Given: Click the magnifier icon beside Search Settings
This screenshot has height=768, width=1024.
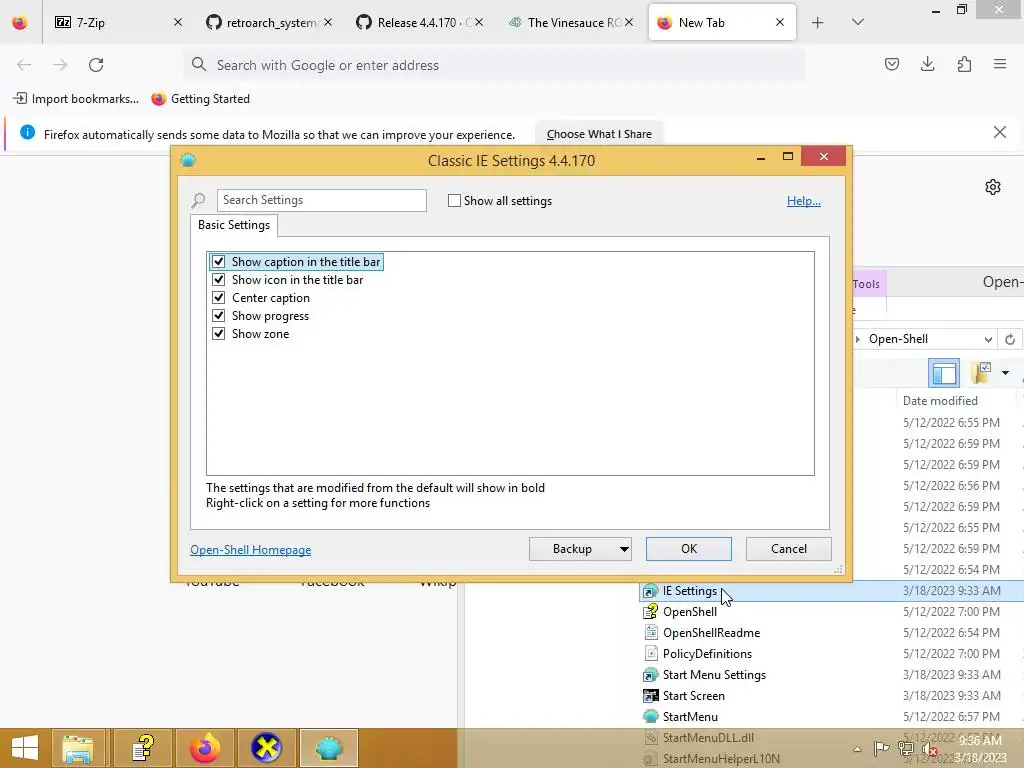Looking at the screenshot, I should tap(199, 200).
